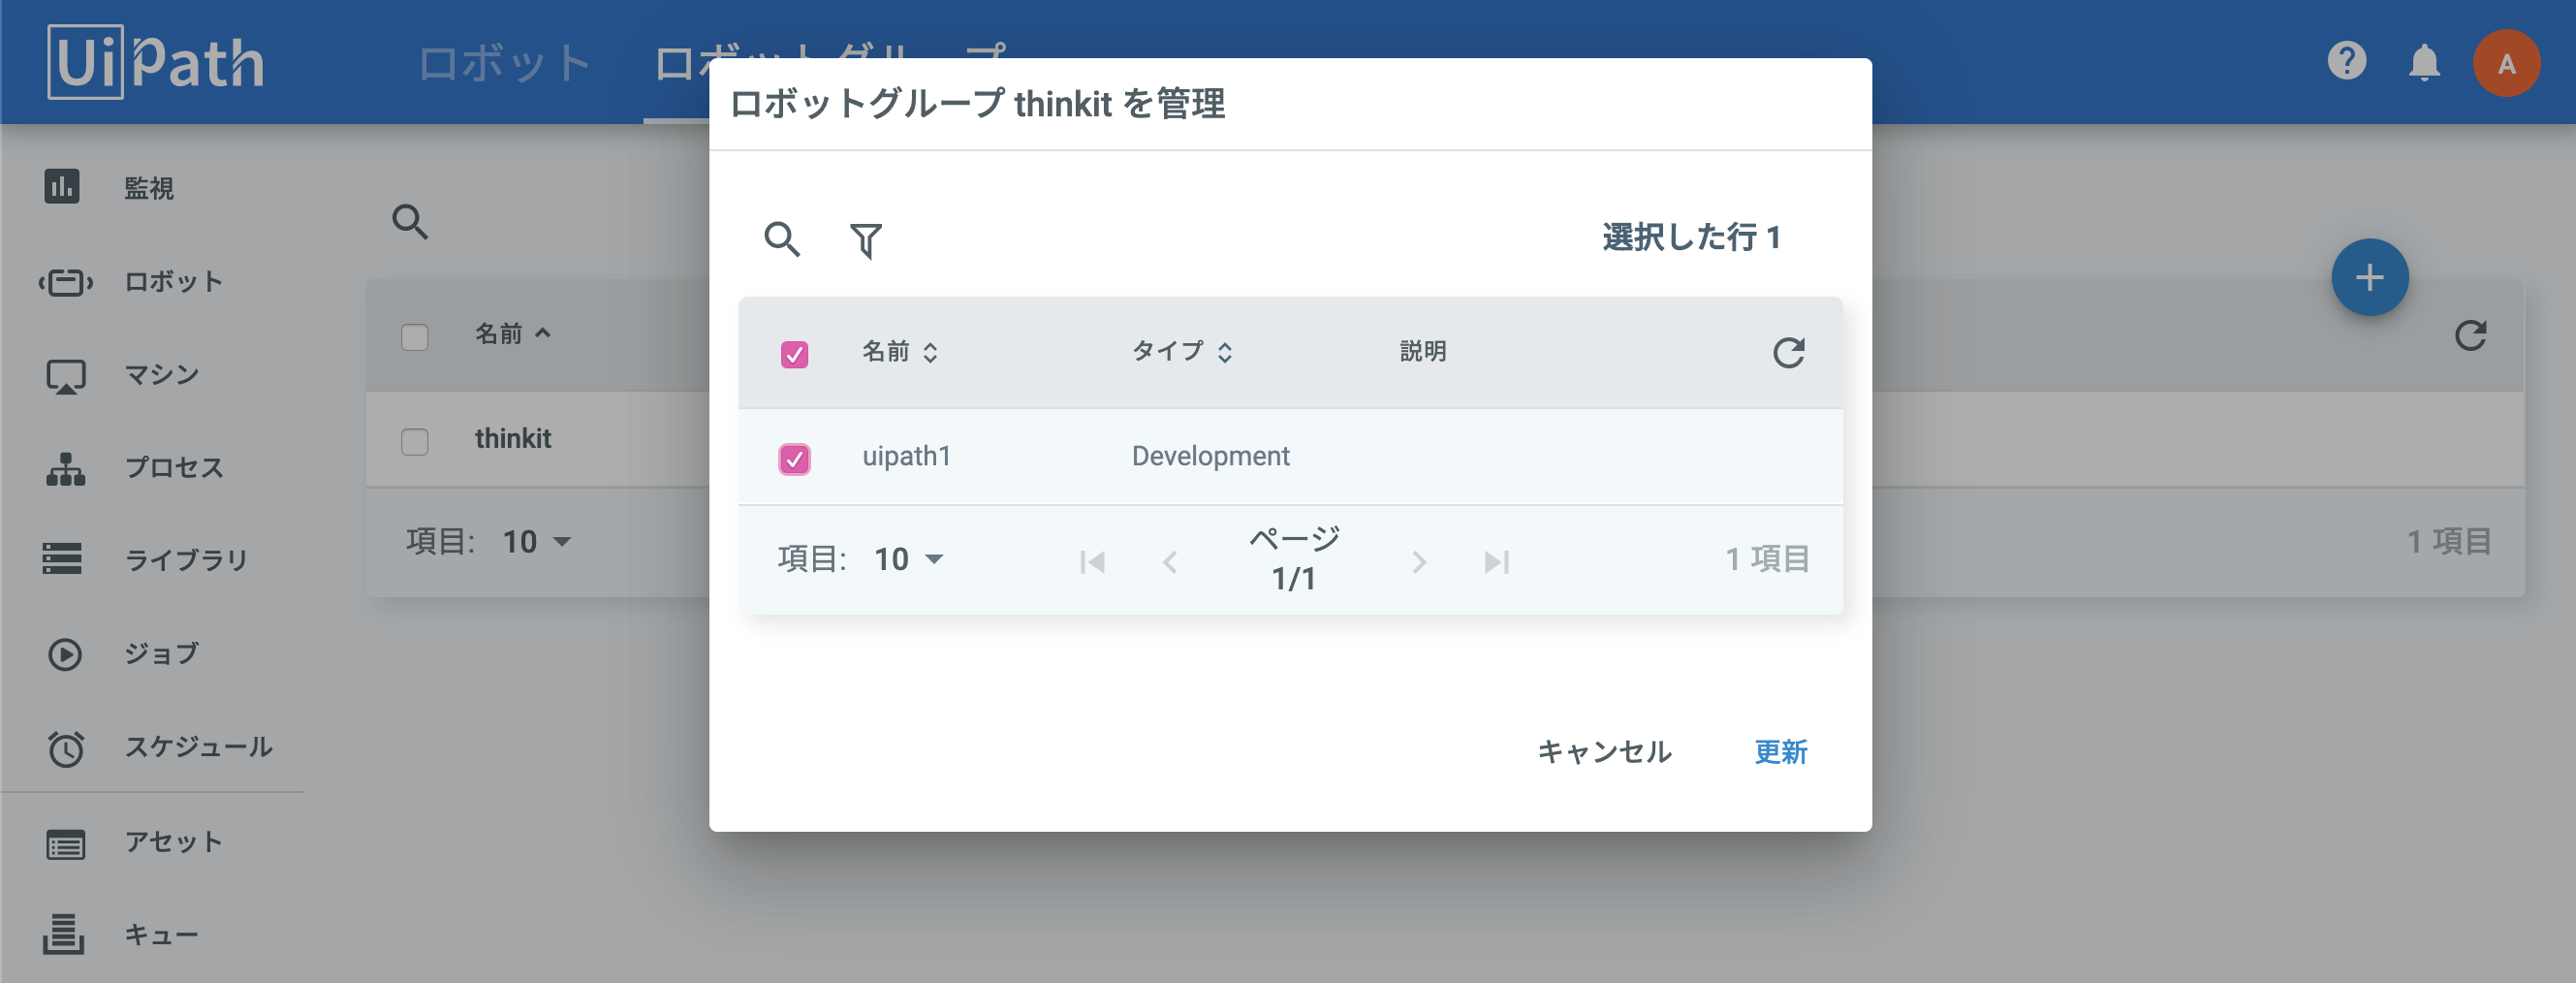Click the robot (ロボット) sidebar icon
2576x983 pixels.
pyautogui.click(x=65, y=283)
